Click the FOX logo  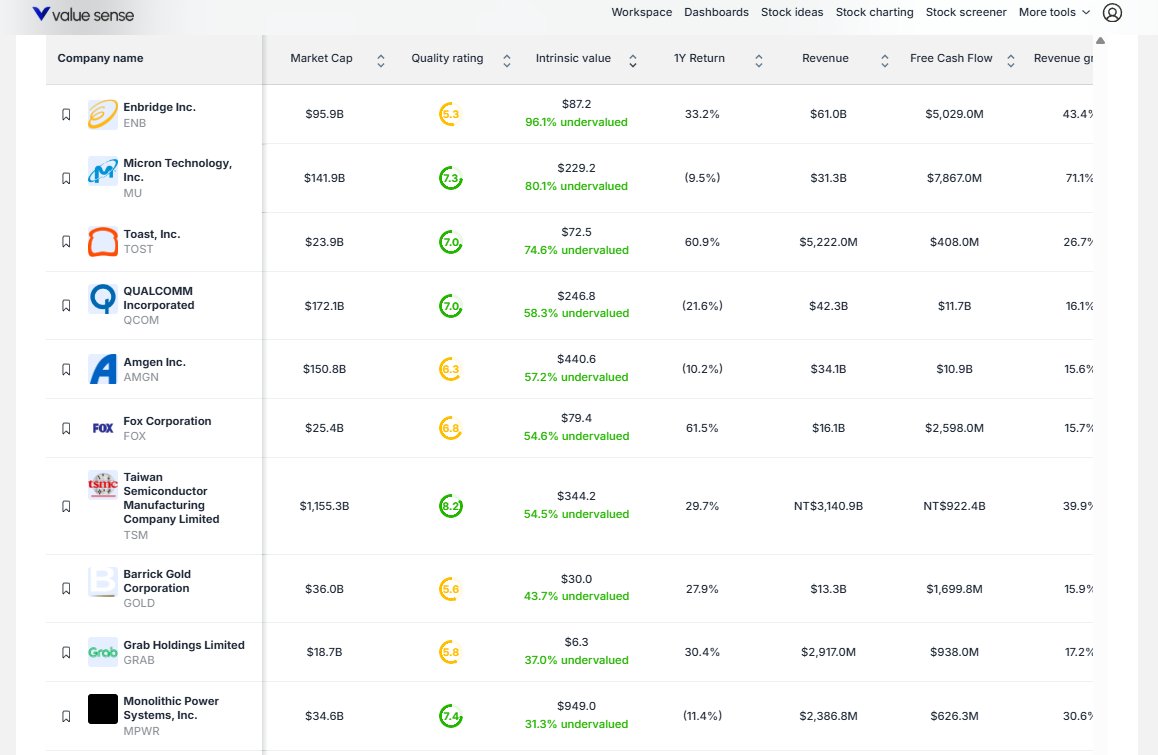[x=103, y=428]
